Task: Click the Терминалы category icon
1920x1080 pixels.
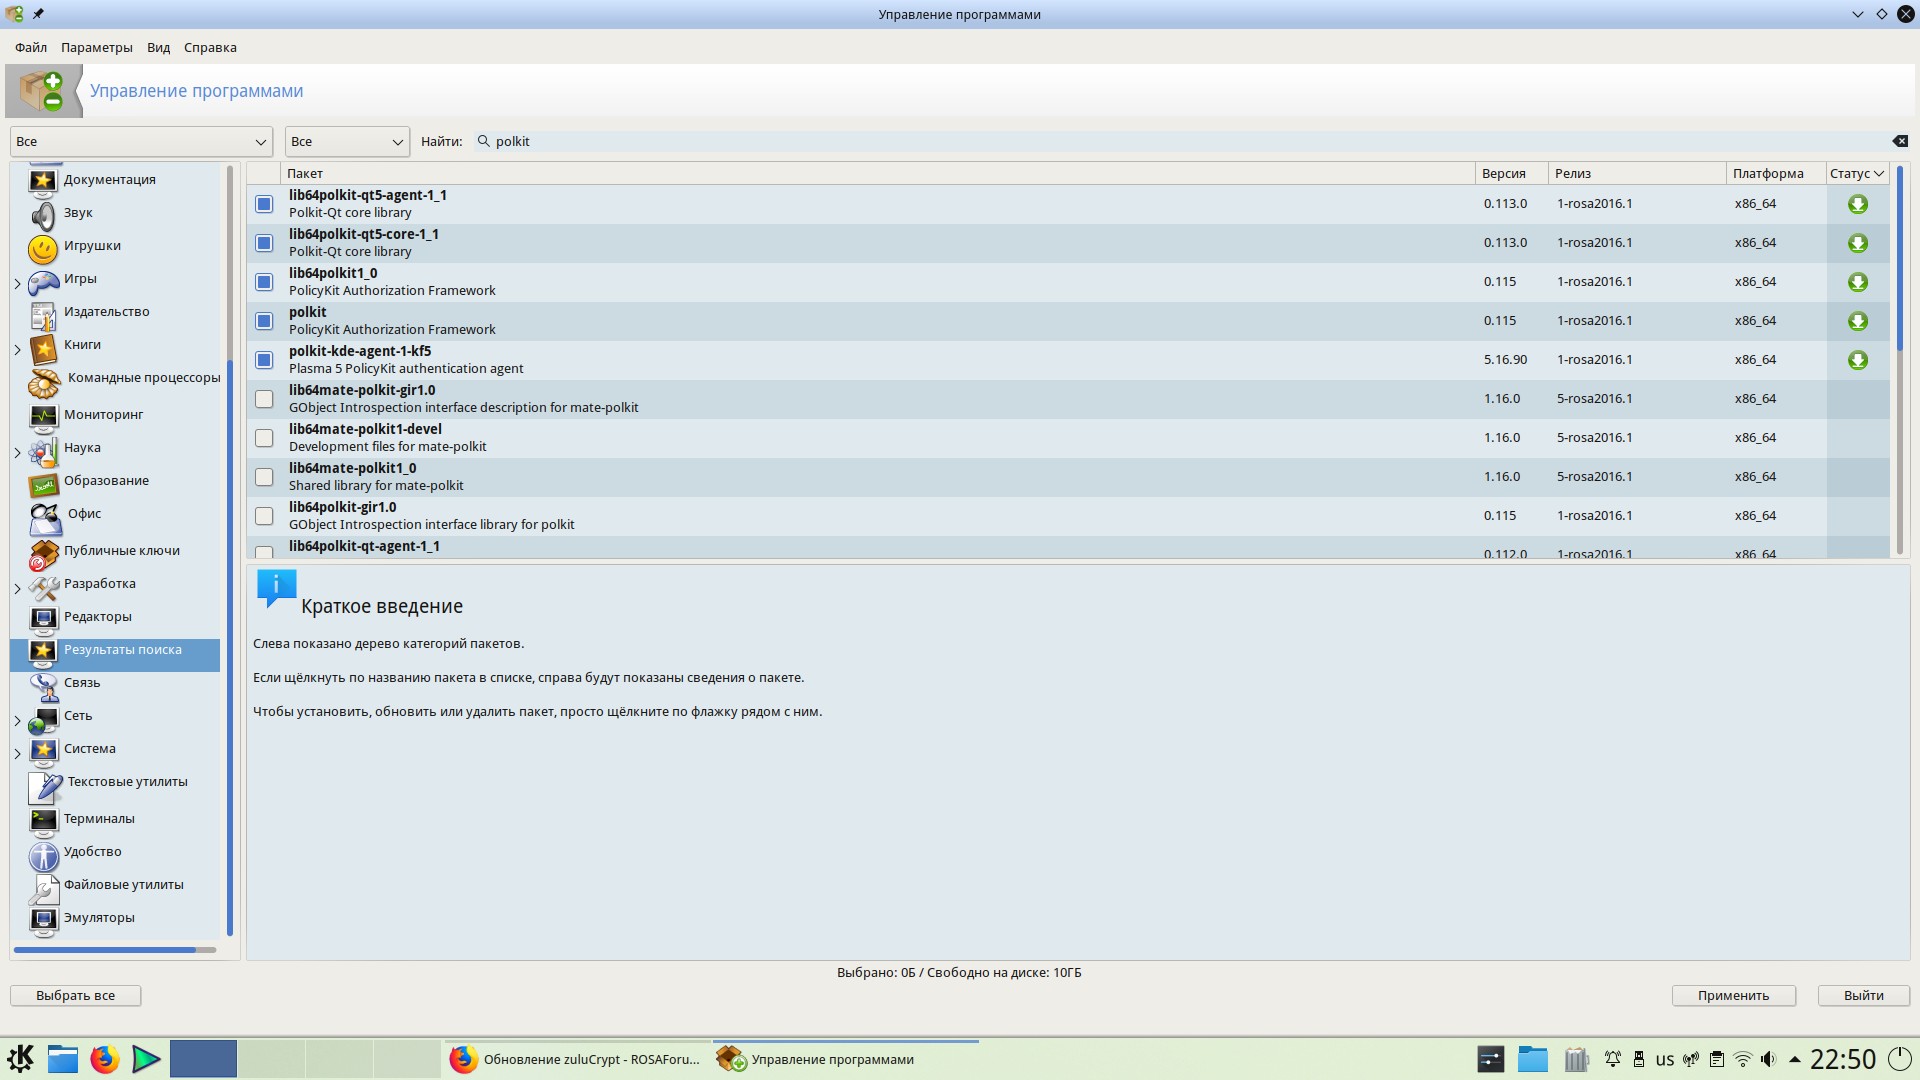Action: pyautogui.click(x=43, y=821)
